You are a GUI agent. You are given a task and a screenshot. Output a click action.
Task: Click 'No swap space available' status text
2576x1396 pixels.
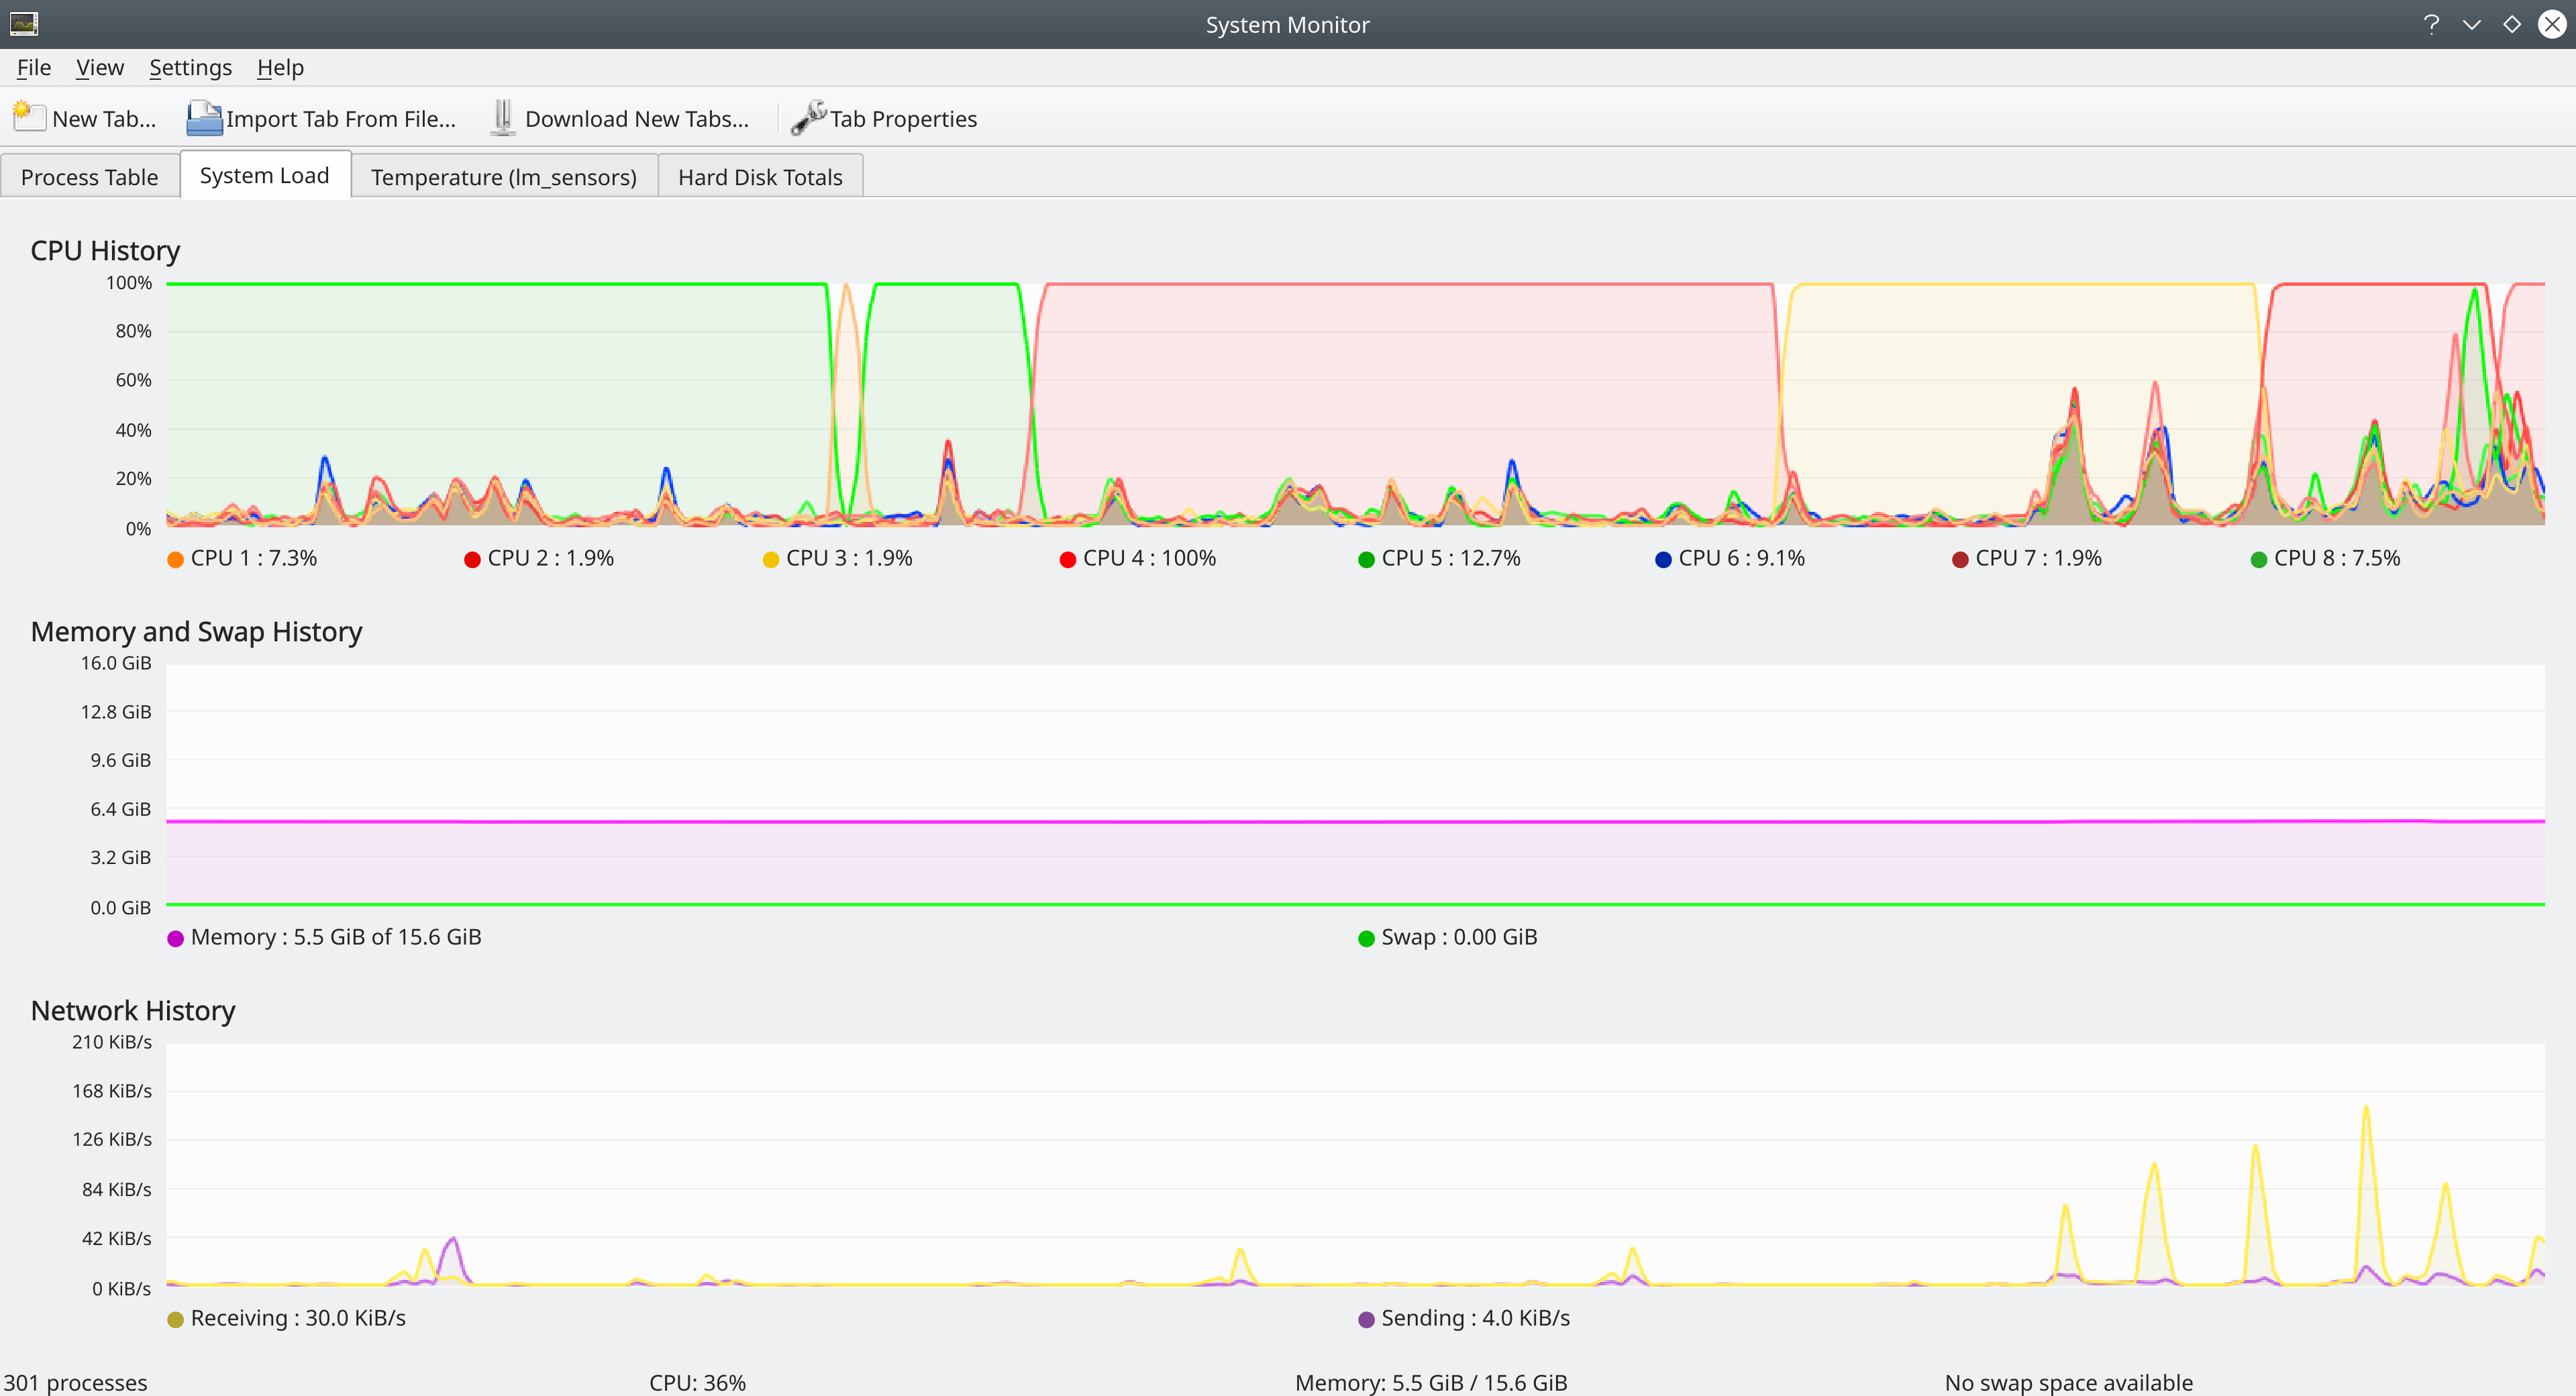click(x=2069, y=1382)
